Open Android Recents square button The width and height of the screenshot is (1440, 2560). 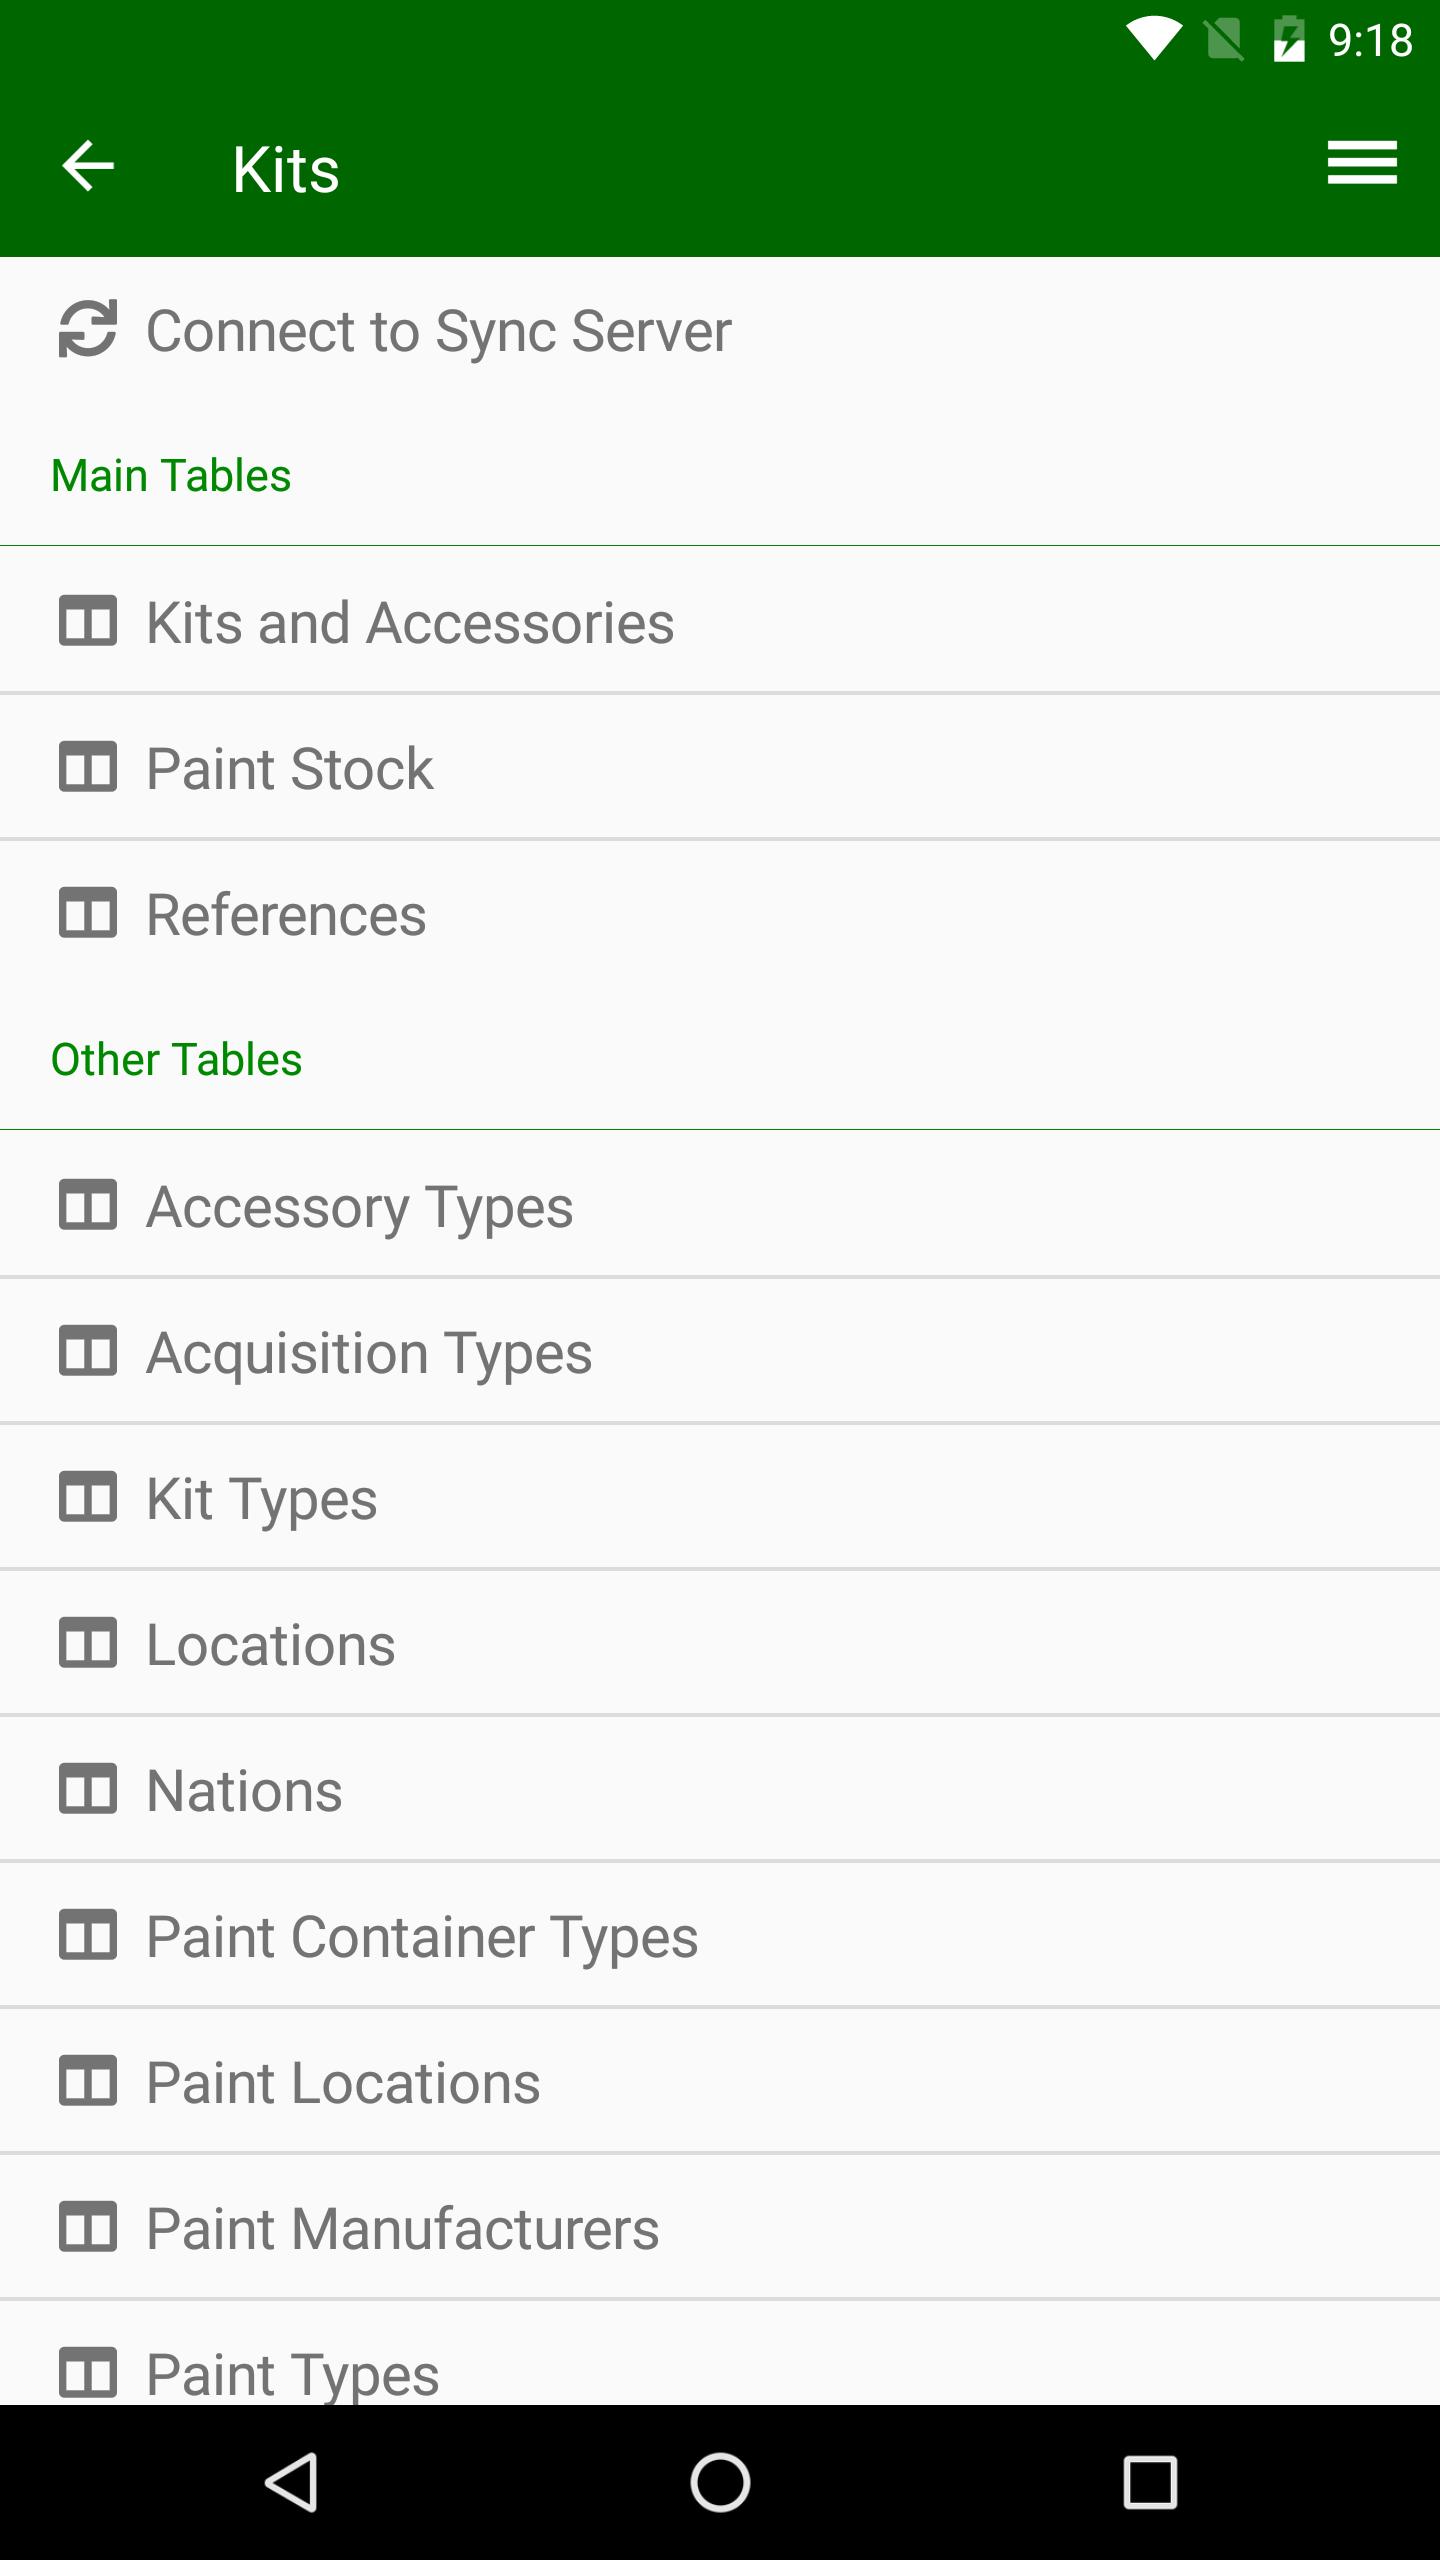pyautogui.click(x=1150, y=2482)
